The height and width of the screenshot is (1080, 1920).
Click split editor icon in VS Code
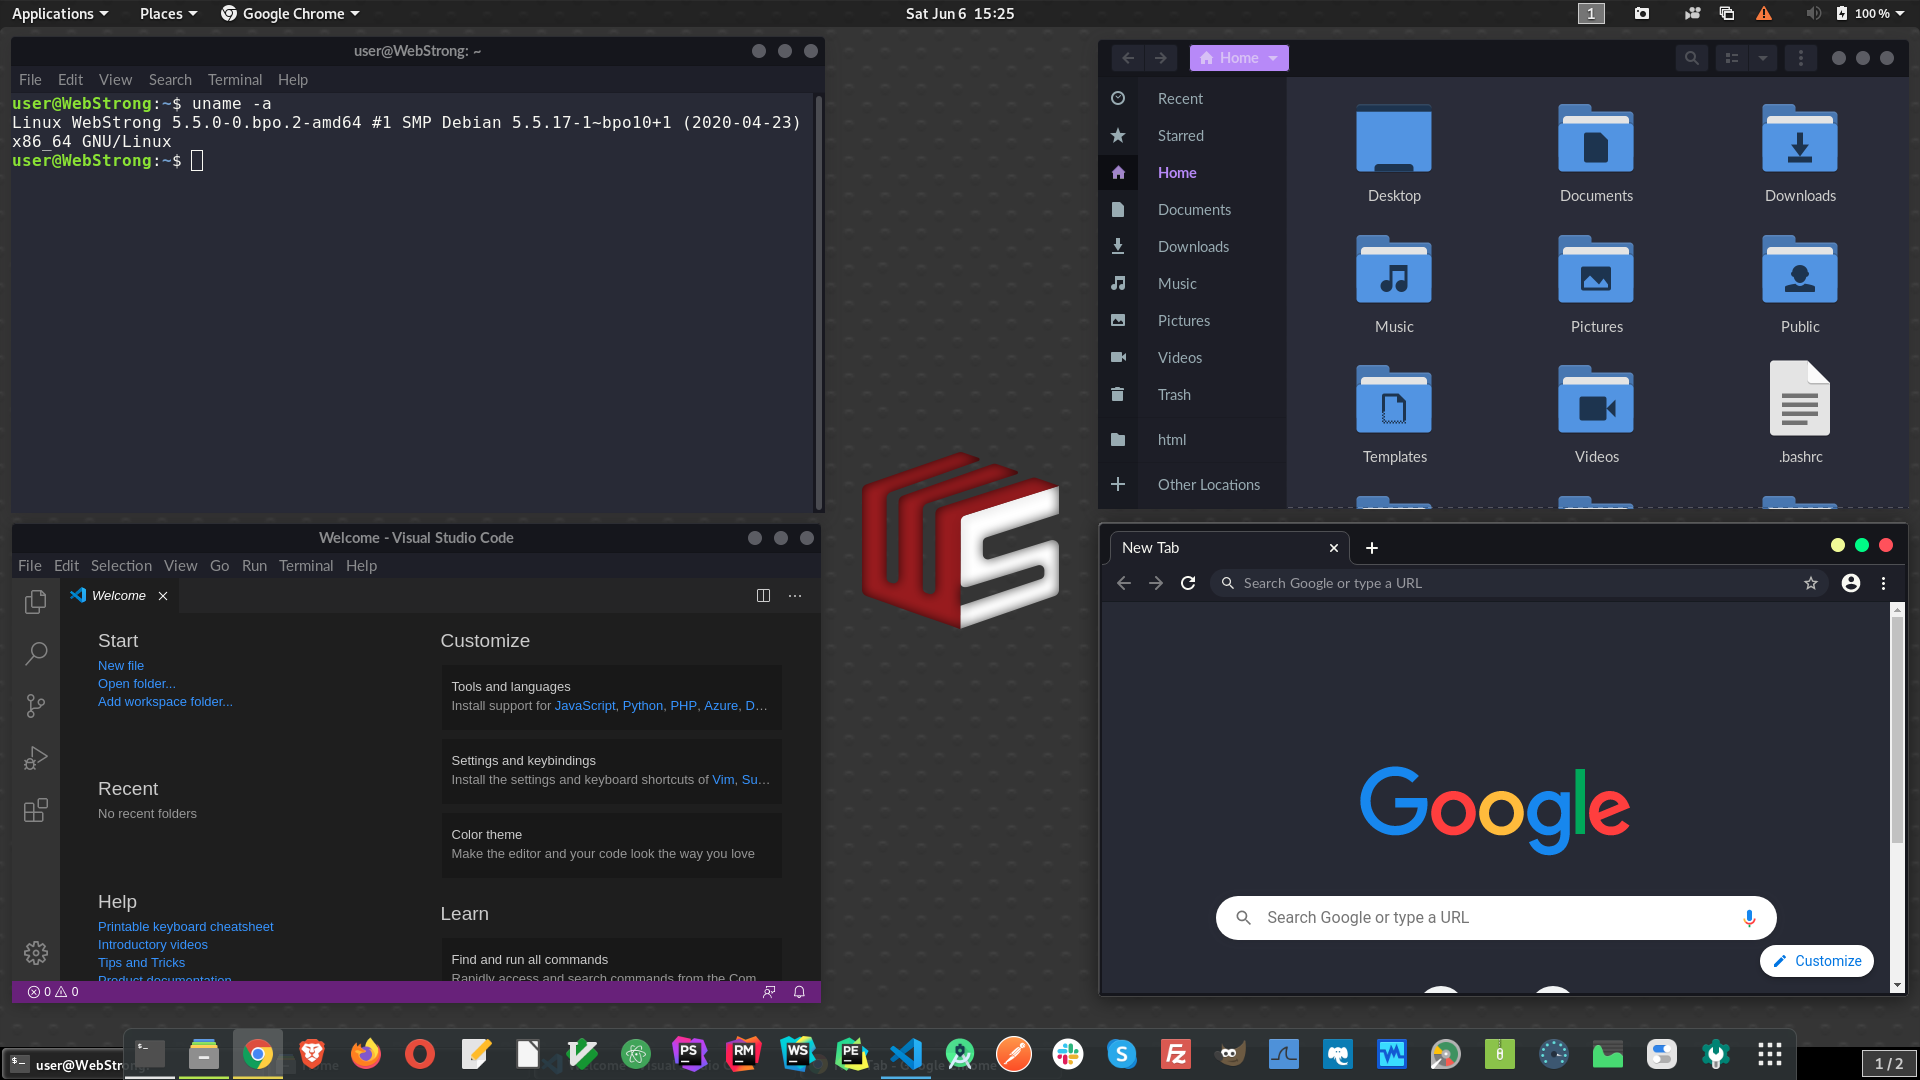[x=763, y=595]
